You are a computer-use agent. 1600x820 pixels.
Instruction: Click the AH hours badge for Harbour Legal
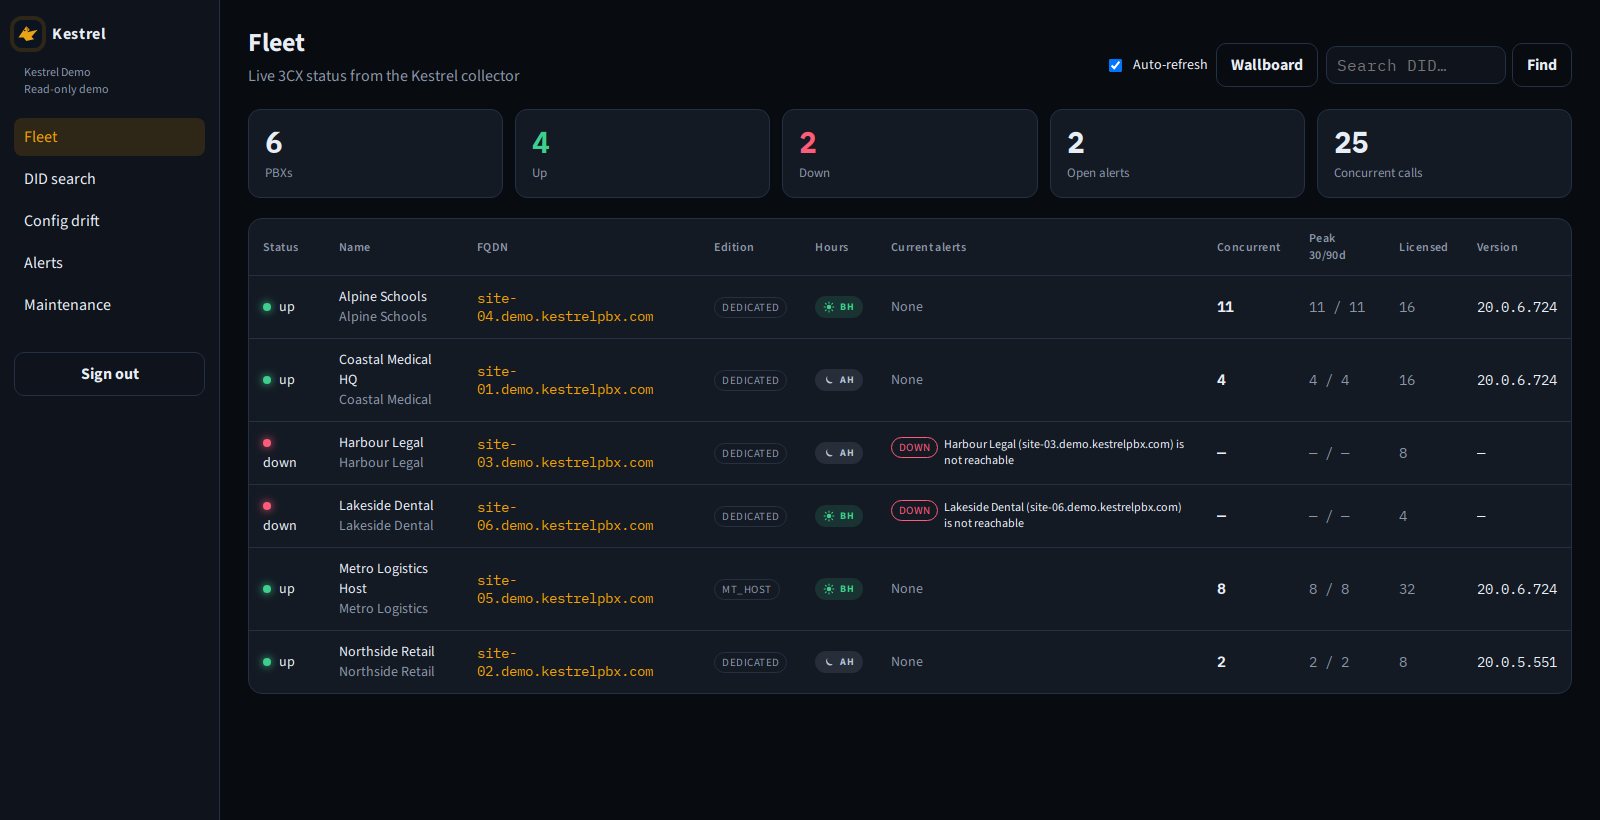click(x=839, y=453)
